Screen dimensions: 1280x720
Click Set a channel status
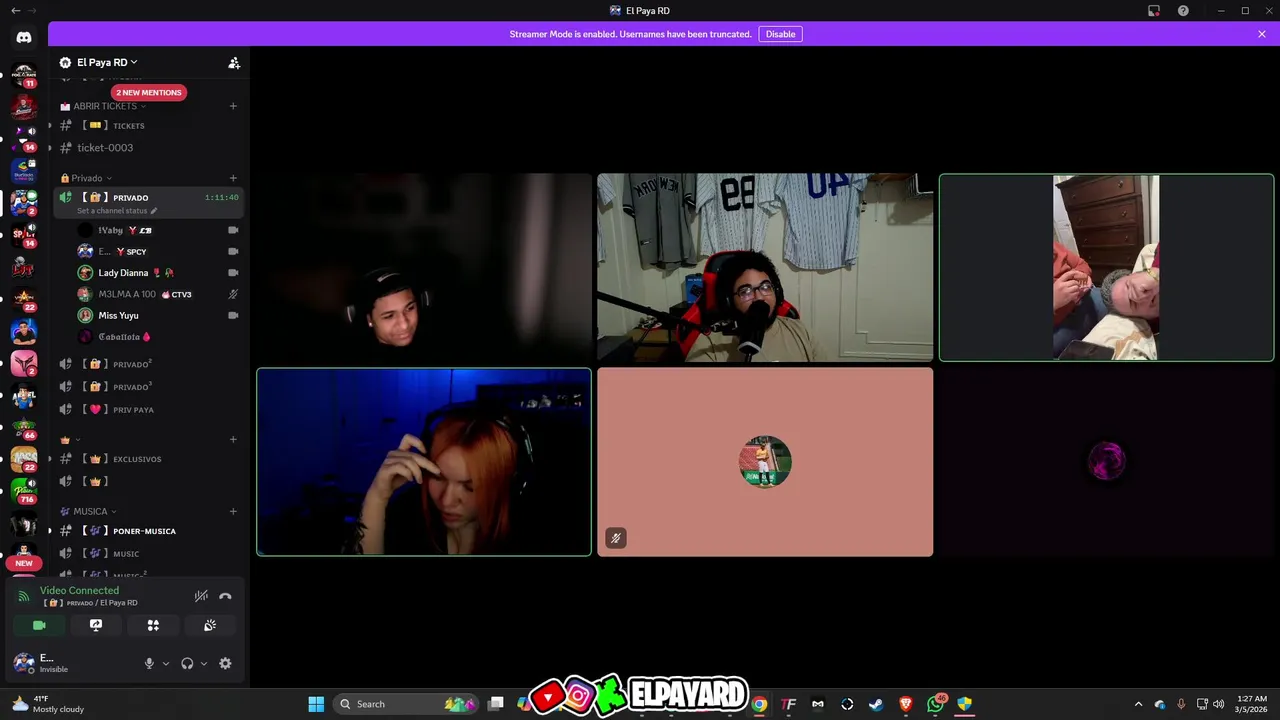pyautogui.click(x=116, y=211)
